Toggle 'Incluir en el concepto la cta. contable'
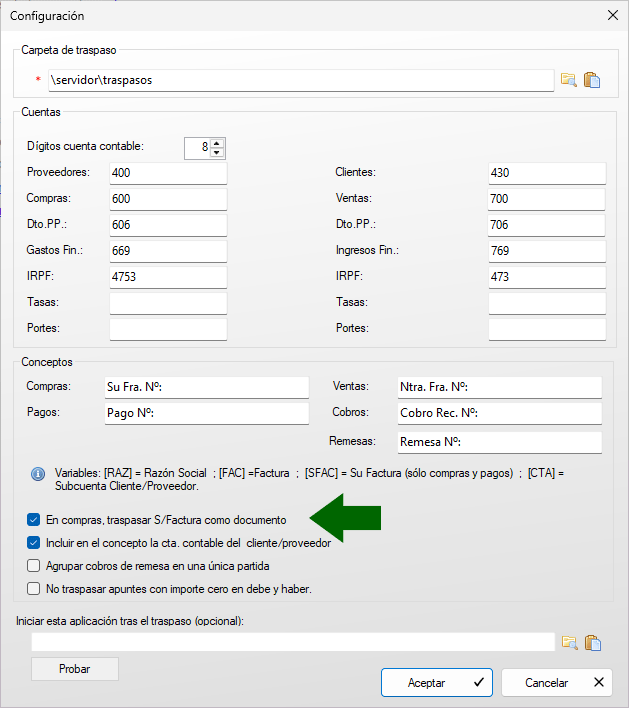629x708 pixels. click(34, 543)
